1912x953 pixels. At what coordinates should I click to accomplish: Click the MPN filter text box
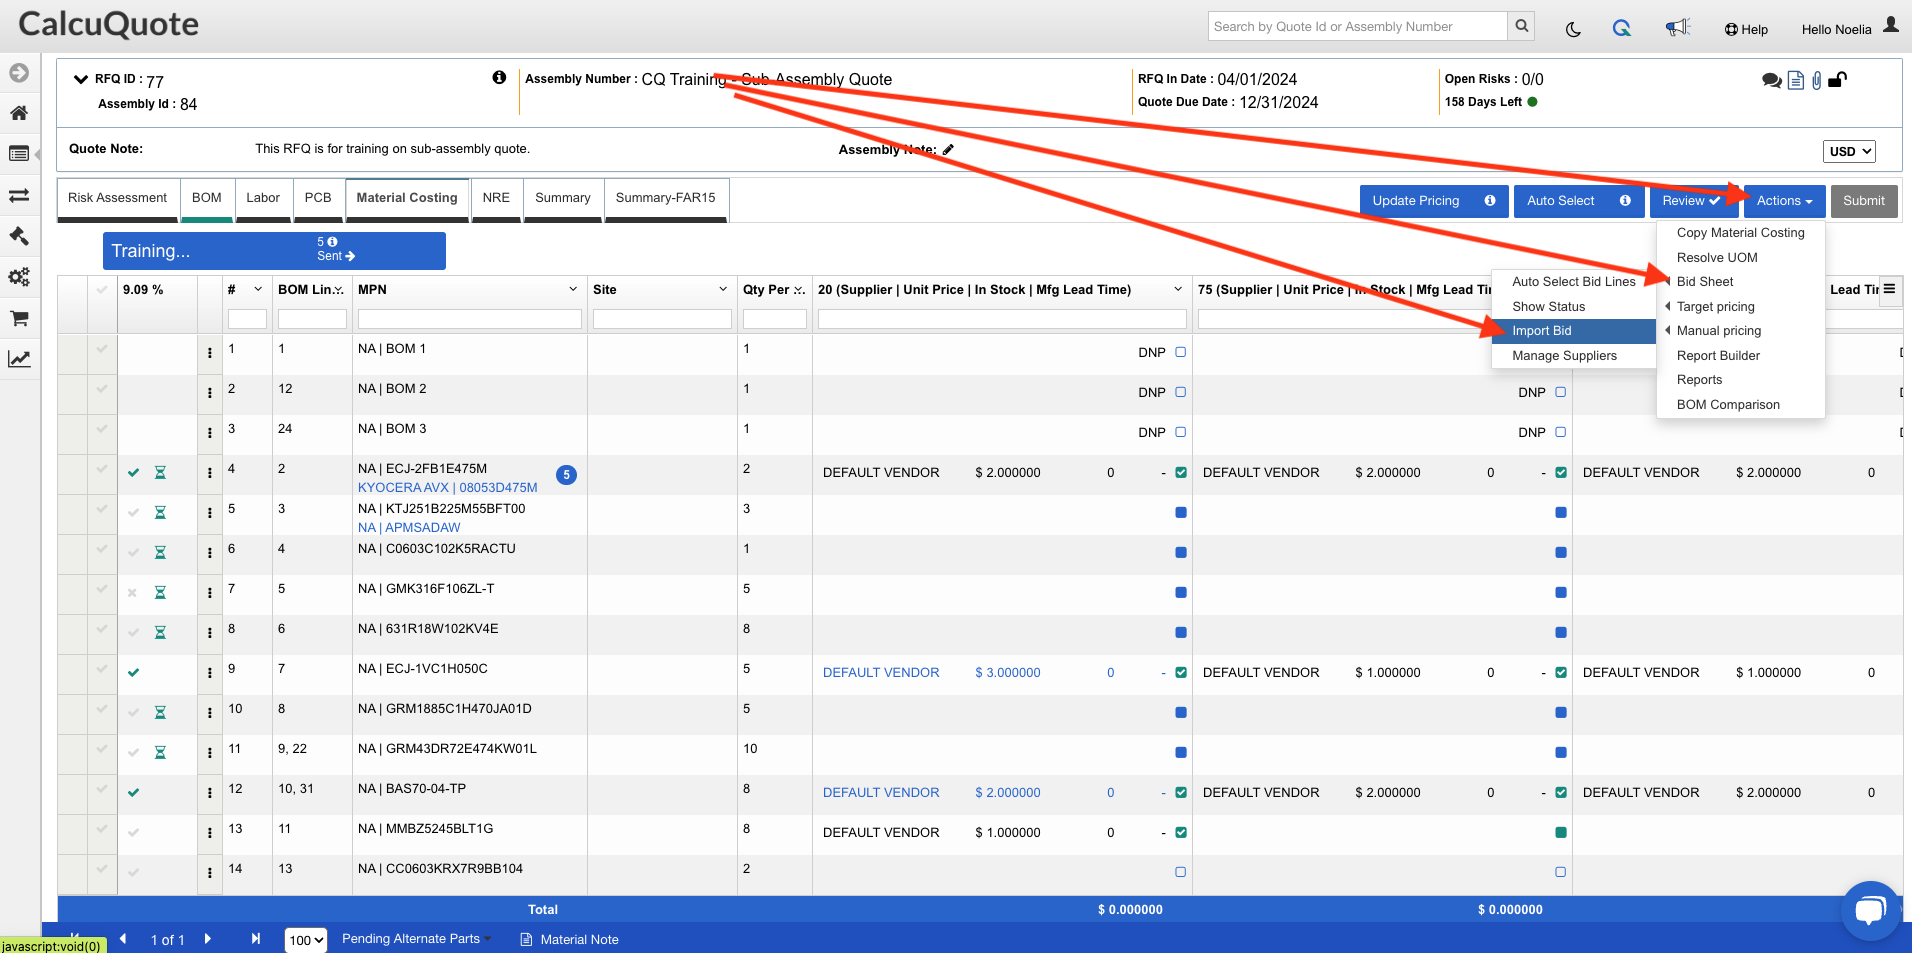tap(469, 319)
